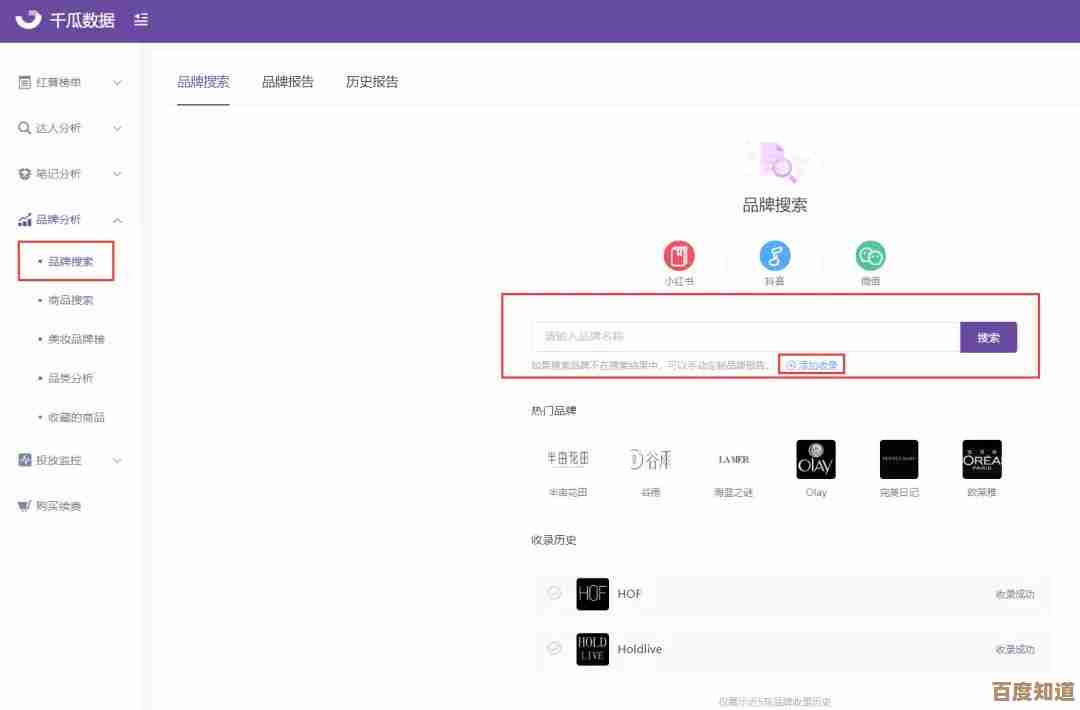
Task: Switch to the 品牌报告 tab
Action: tap(288, 82)
